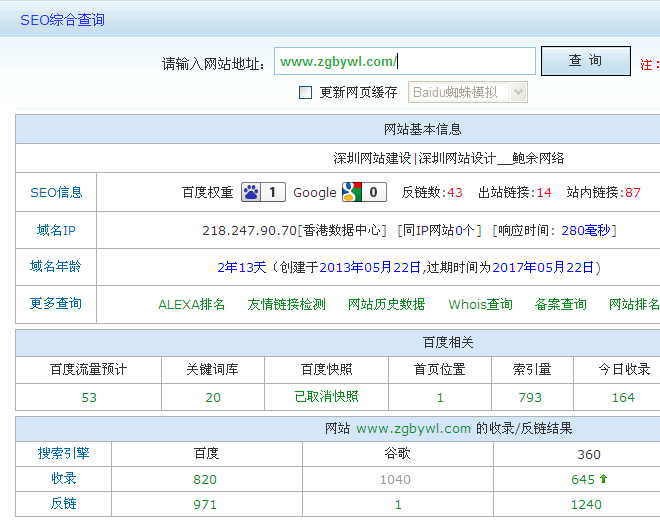This screenshot has width=660, height=520.
Task: Click the 今日收录 value 164
Action: [623, 397]
